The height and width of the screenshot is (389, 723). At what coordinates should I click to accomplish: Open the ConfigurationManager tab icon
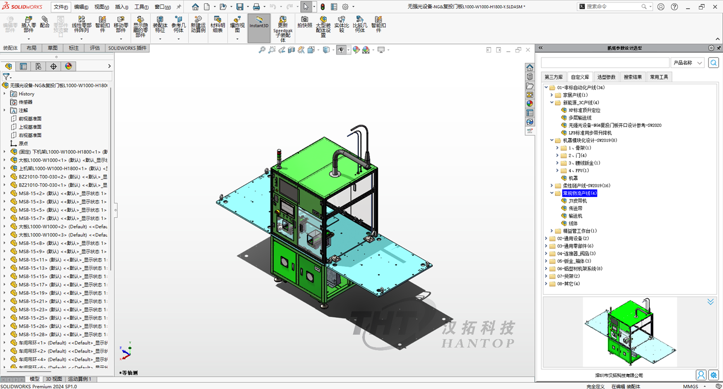click(38, 66)
